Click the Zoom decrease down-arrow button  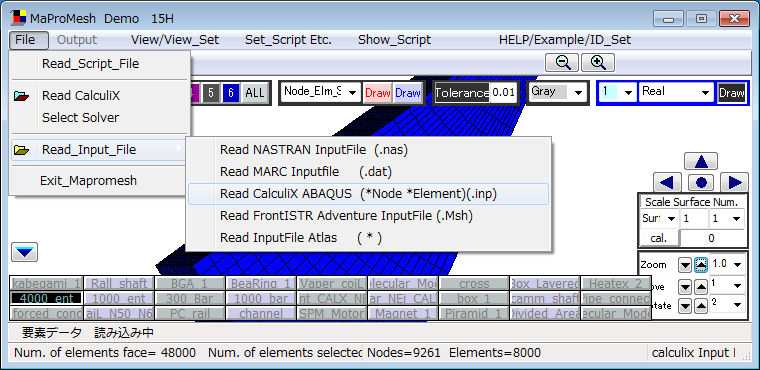click(x=684, y=265)
